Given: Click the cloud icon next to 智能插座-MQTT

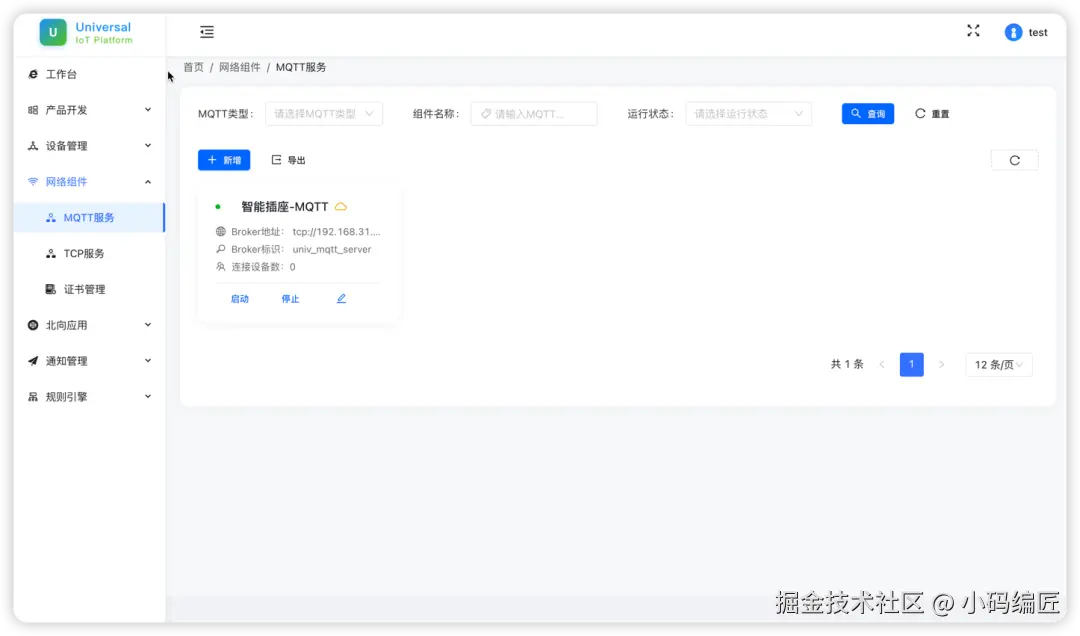Looking at the screenshot, I should [340, 207].
